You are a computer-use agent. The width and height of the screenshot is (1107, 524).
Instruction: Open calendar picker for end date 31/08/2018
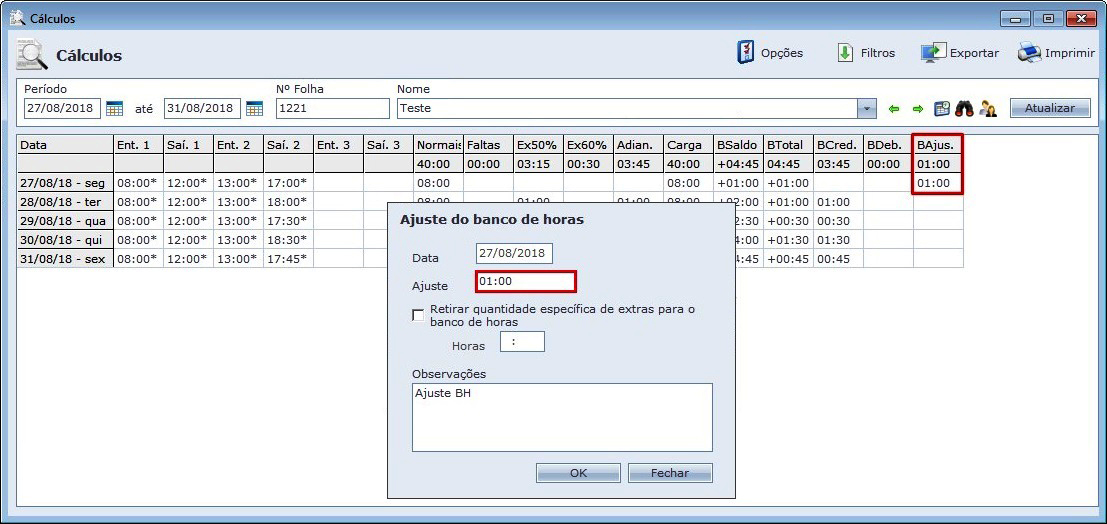click(x=254, y=108)
